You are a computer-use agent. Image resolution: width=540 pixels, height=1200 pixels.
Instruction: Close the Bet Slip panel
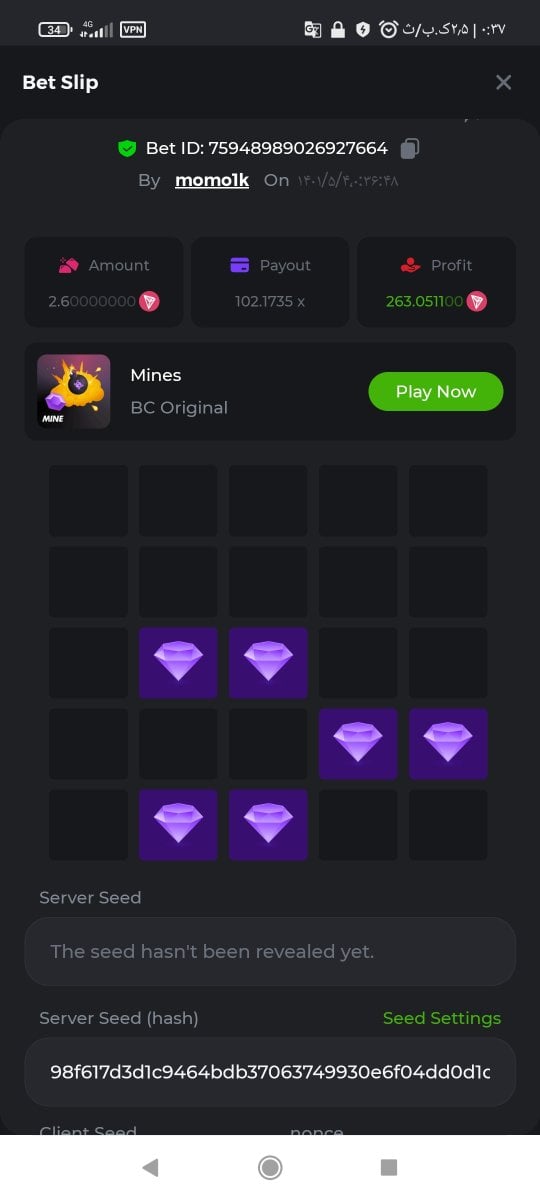point(504,82)
